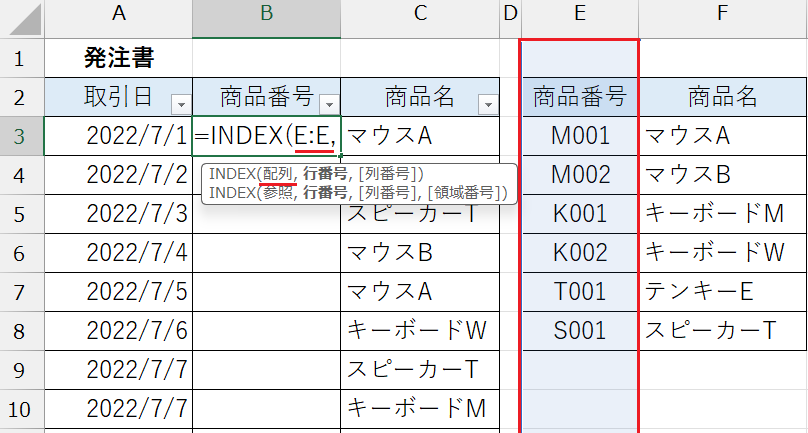Open the 取引日 filter dropdown

coord(180,103)
